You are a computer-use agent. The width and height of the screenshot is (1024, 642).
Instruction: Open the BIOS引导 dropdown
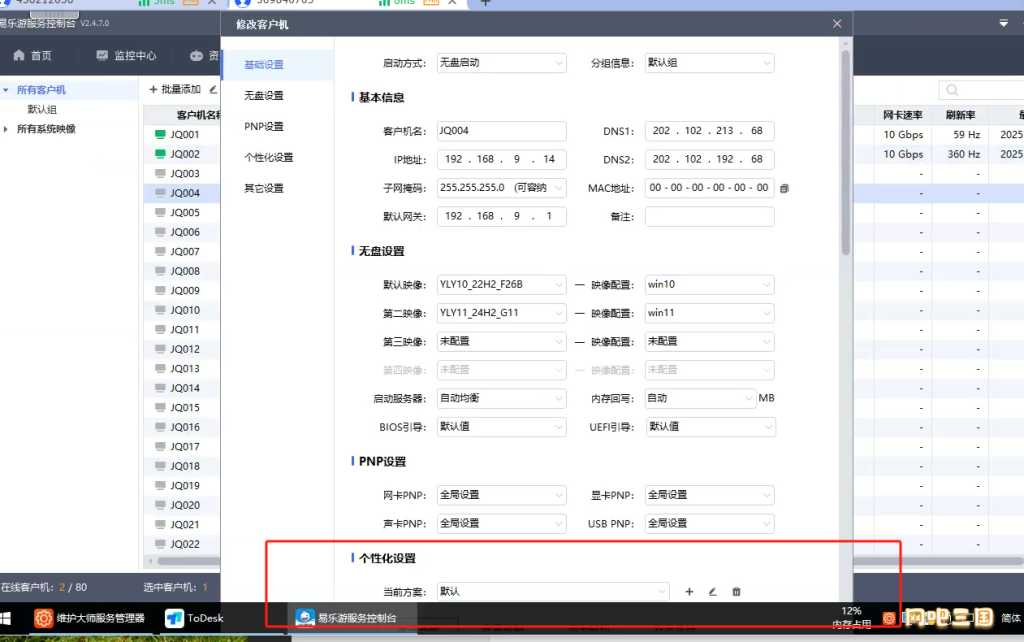point(502,427)
